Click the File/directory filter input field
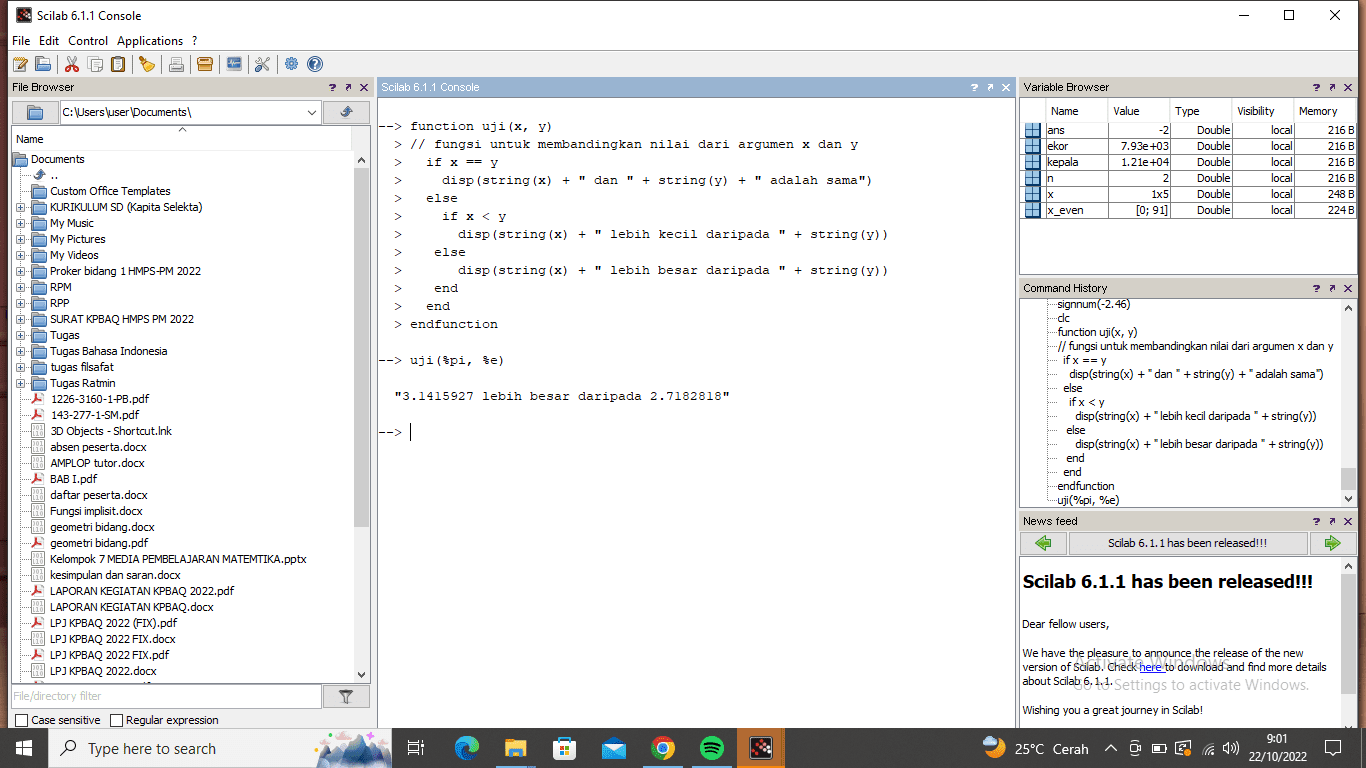Screen dimensions: 1366x768 point(166,696)
